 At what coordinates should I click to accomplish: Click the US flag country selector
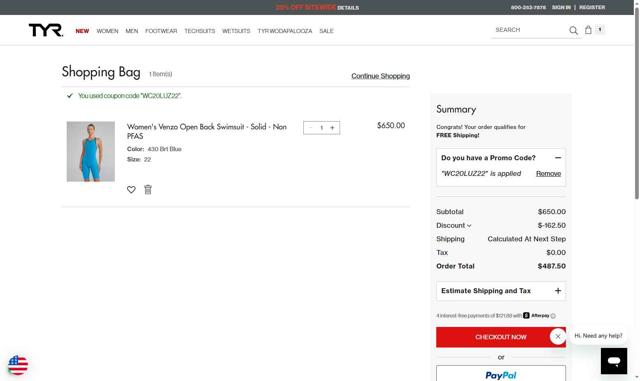[x=18, y=365]
